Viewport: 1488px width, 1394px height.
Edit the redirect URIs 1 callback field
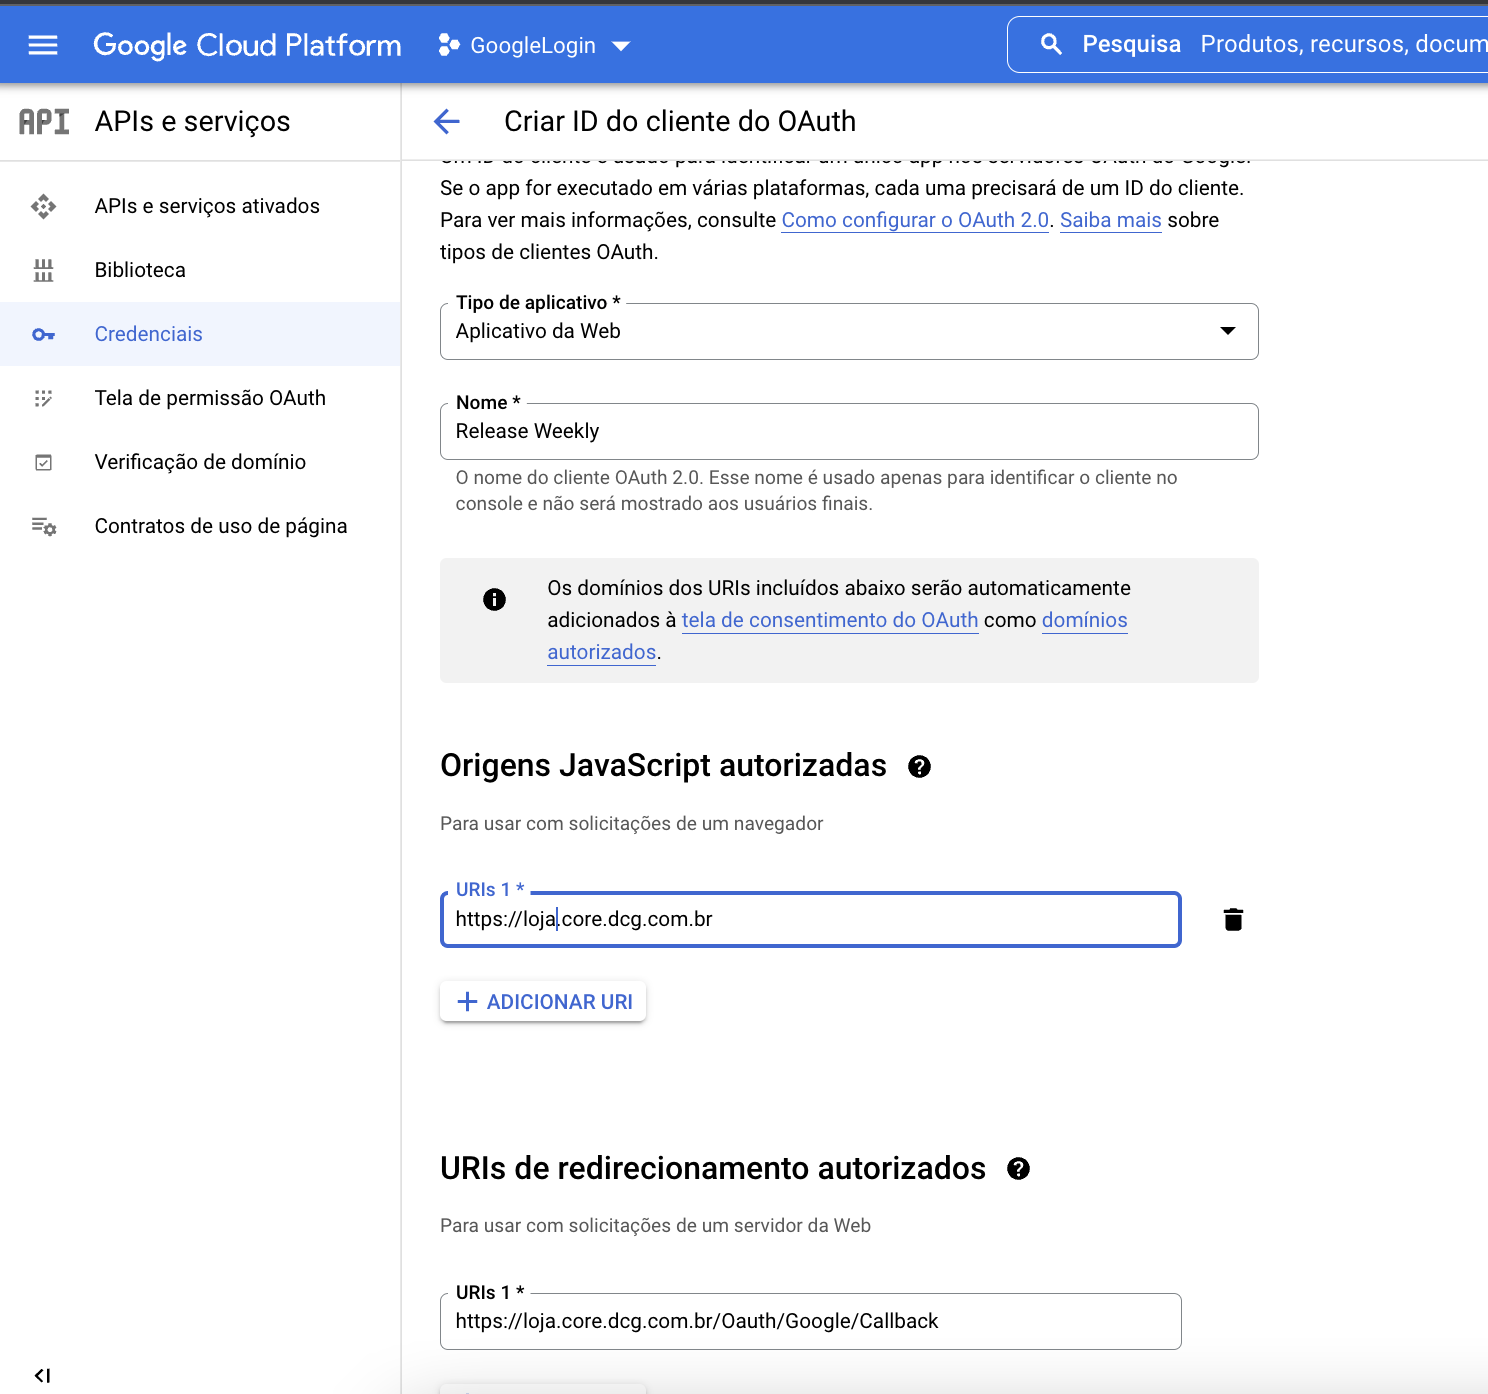tap(811, 1321)
